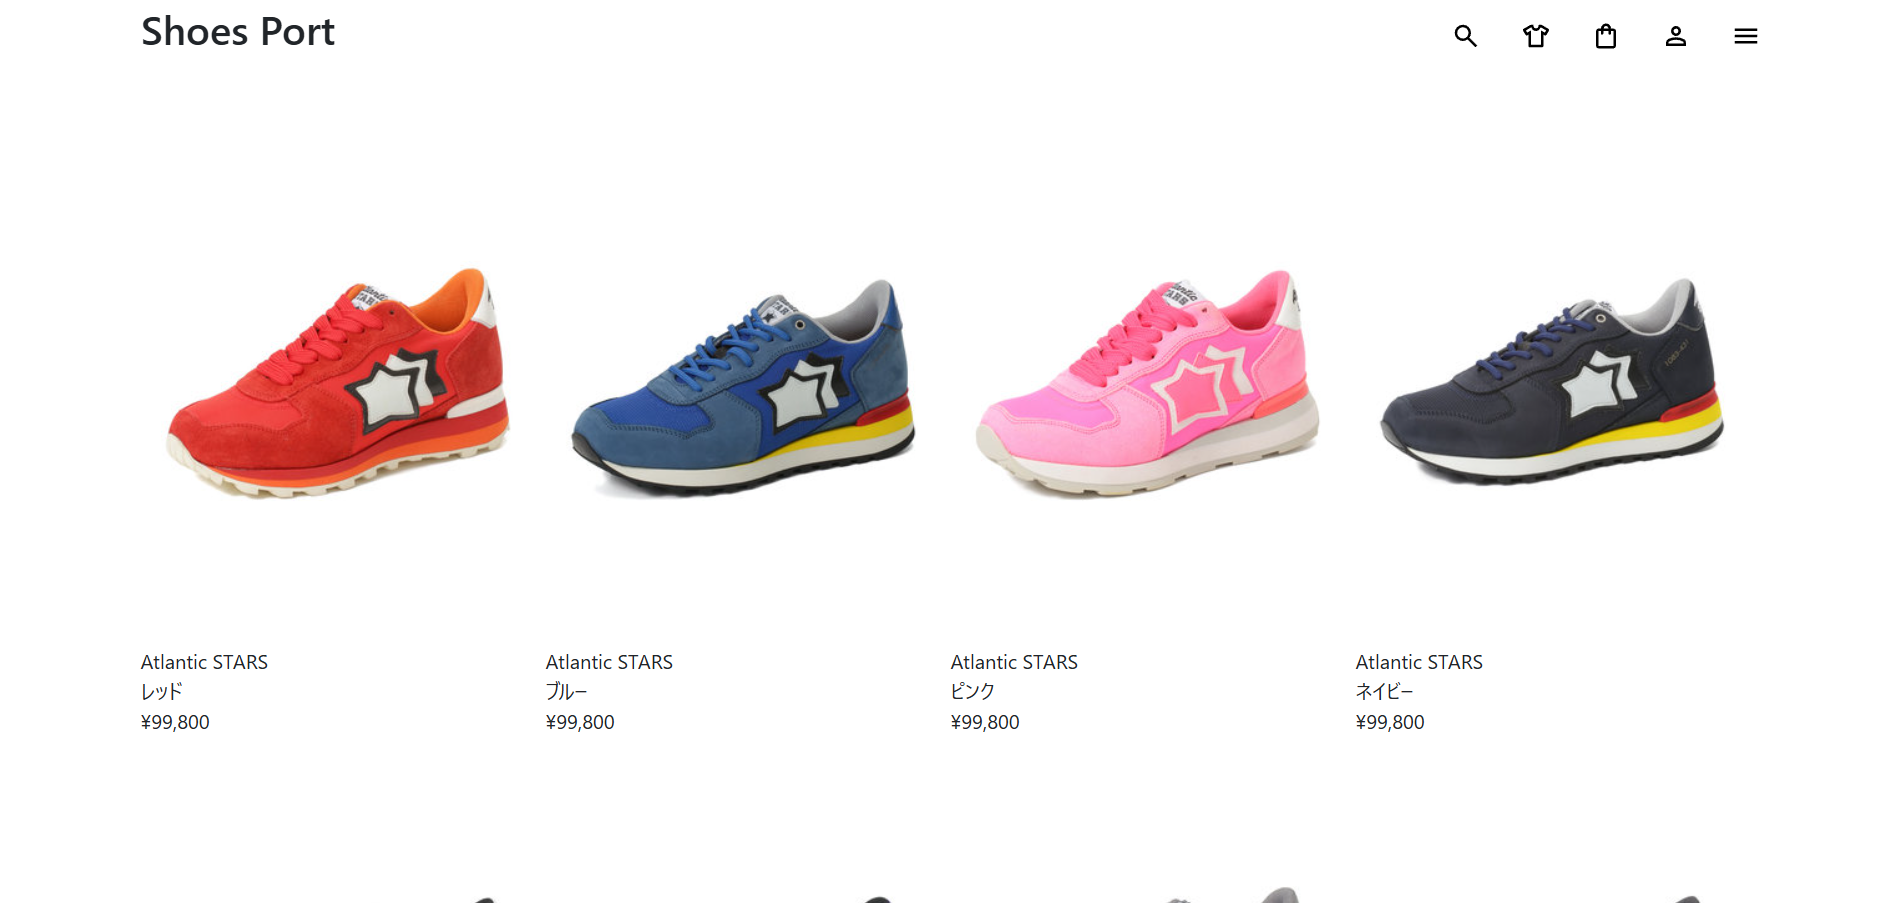Click the ブルー color name

567,692
